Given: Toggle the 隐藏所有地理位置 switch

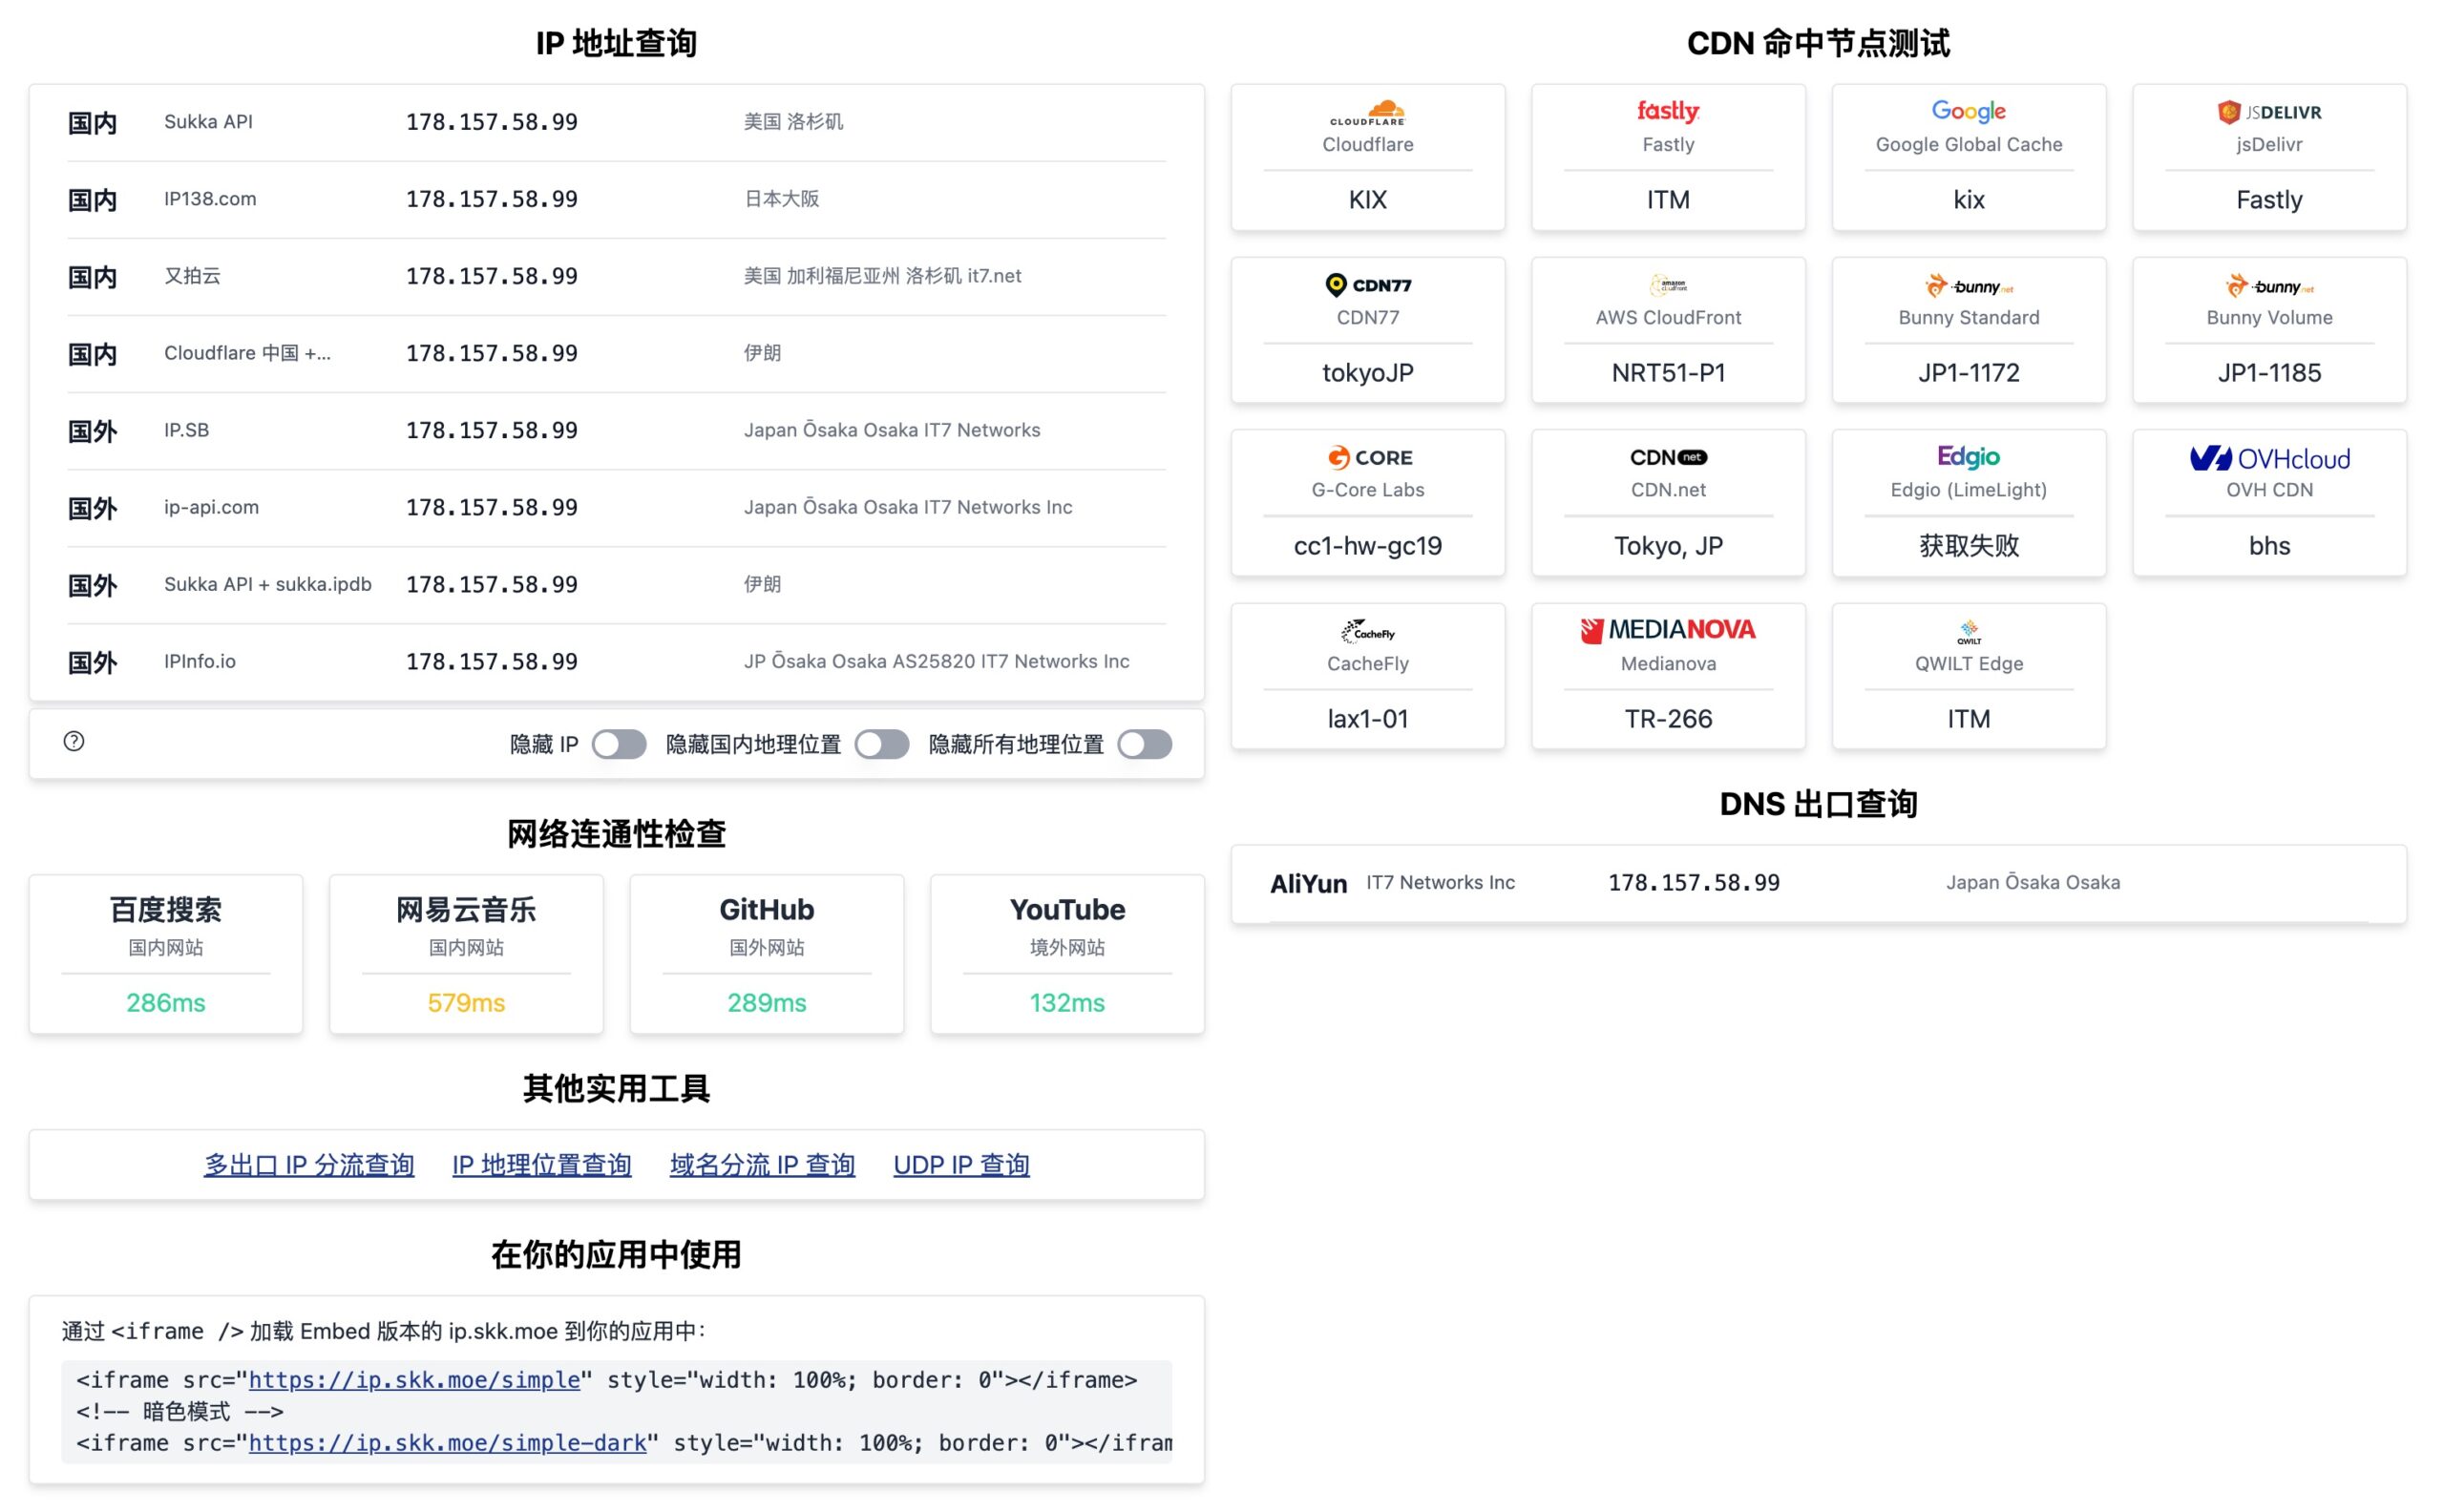Looking at the screenshot, I should [x=1144, y=744].
